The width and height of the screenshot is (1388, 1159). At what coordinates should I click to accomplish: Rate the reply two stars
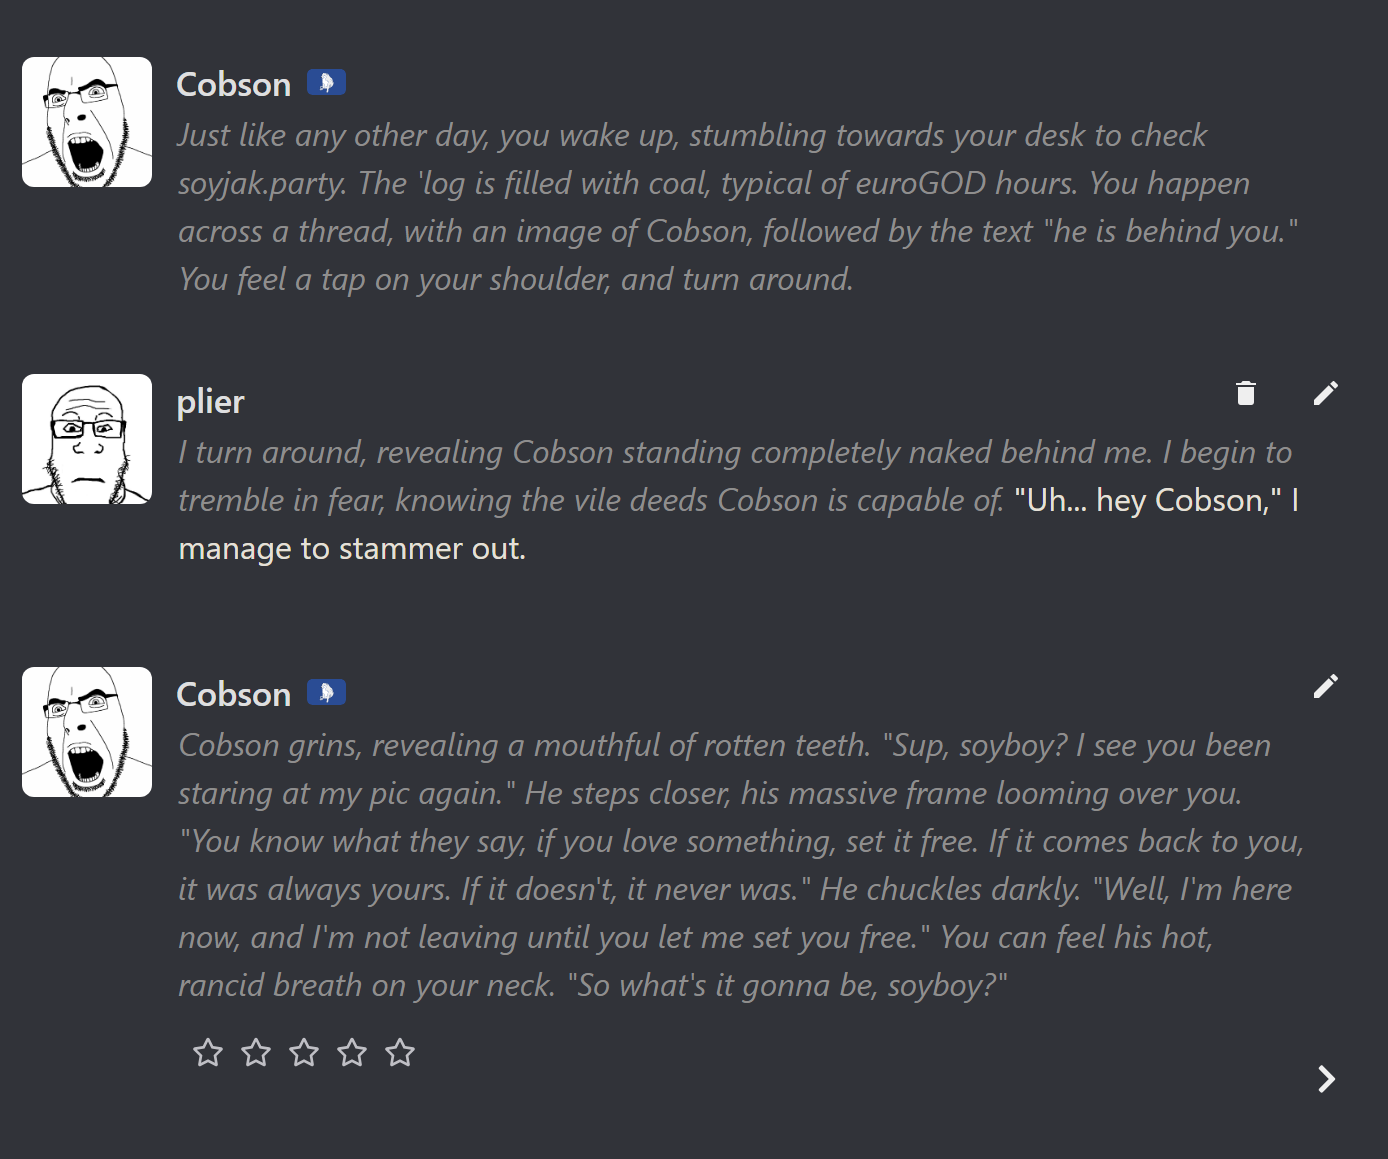click(256, 1052)
